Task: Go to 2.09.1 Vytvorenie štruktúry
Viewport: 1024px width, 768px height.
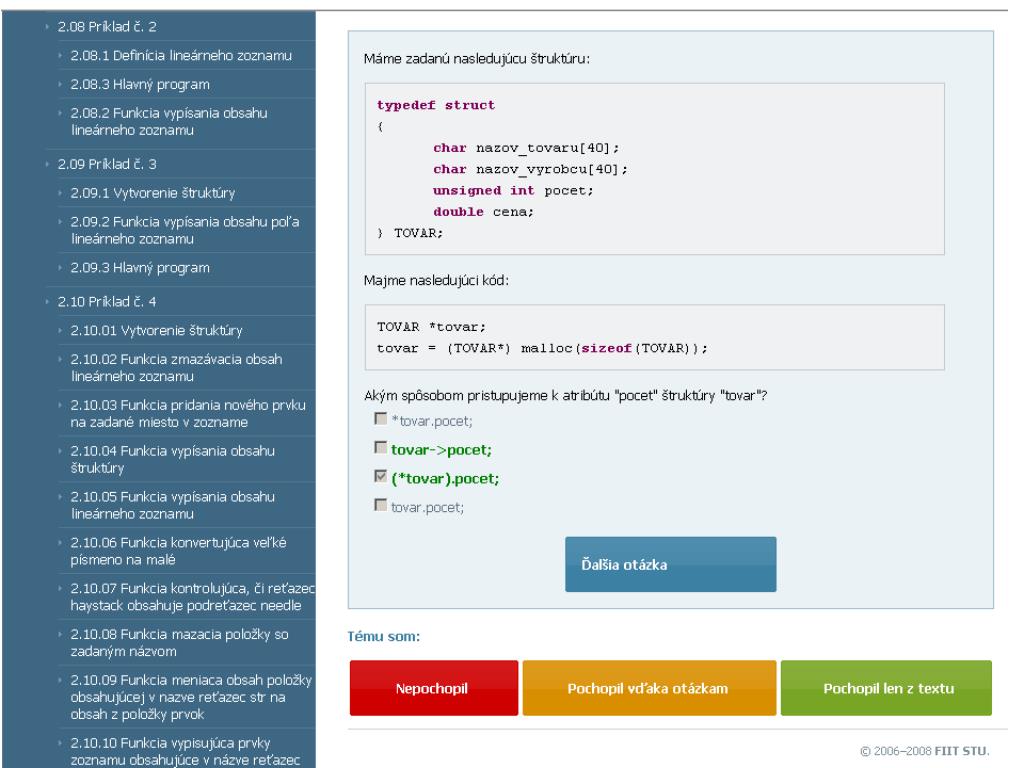Action: click(153, 193)
